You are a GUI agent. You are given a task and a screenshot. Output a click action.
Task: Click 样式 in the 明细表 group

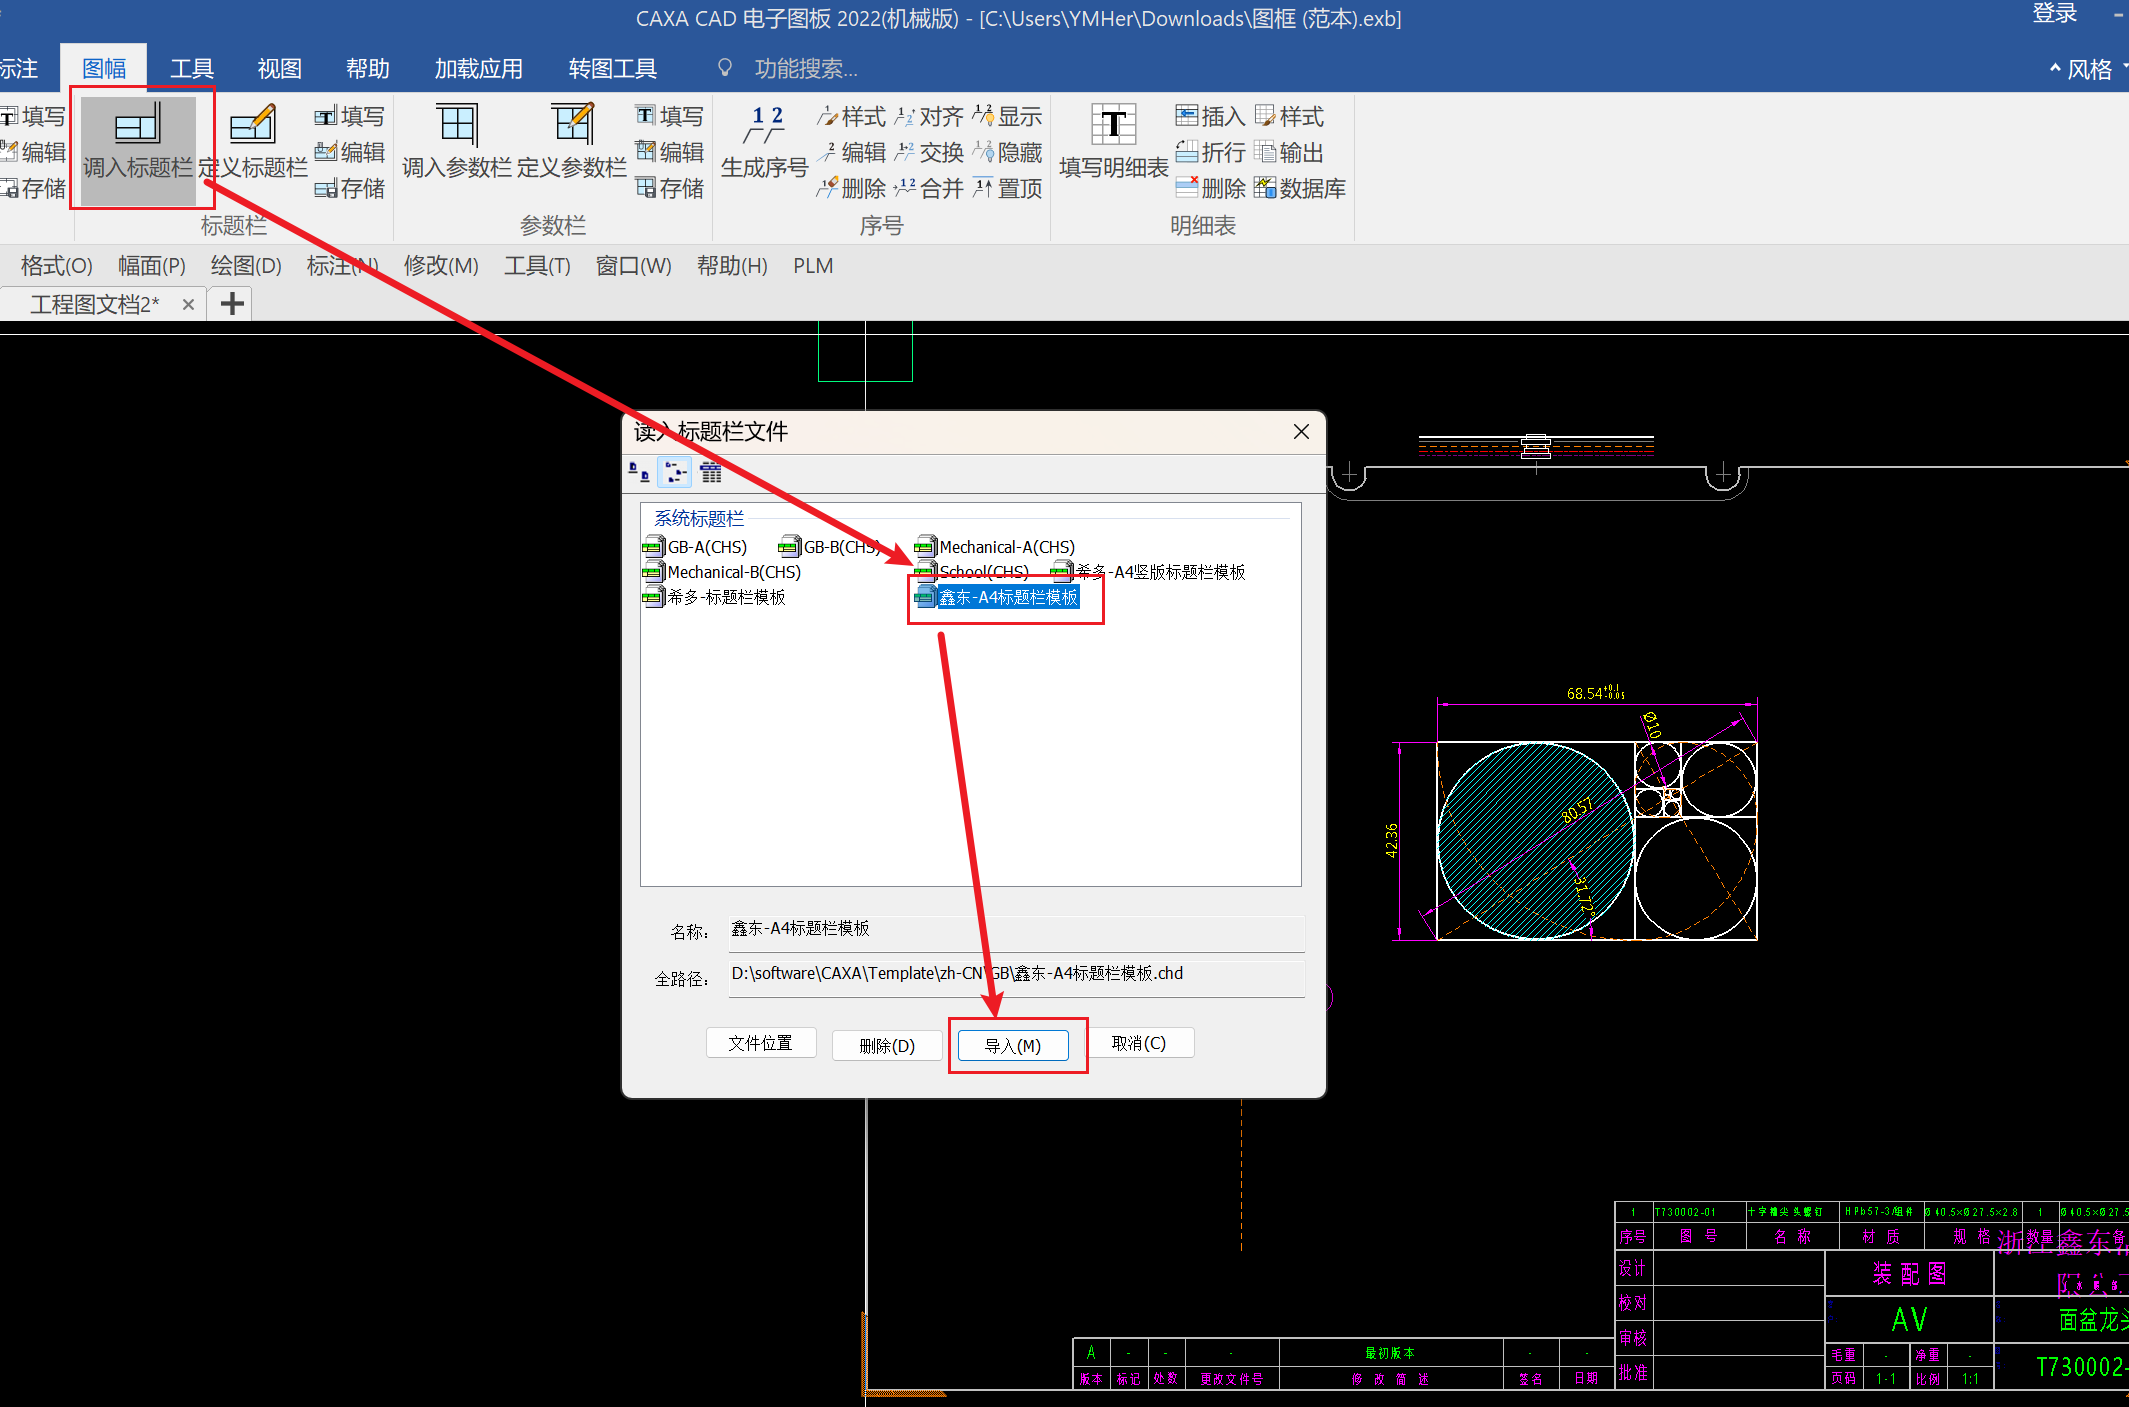click(1289, 117)
